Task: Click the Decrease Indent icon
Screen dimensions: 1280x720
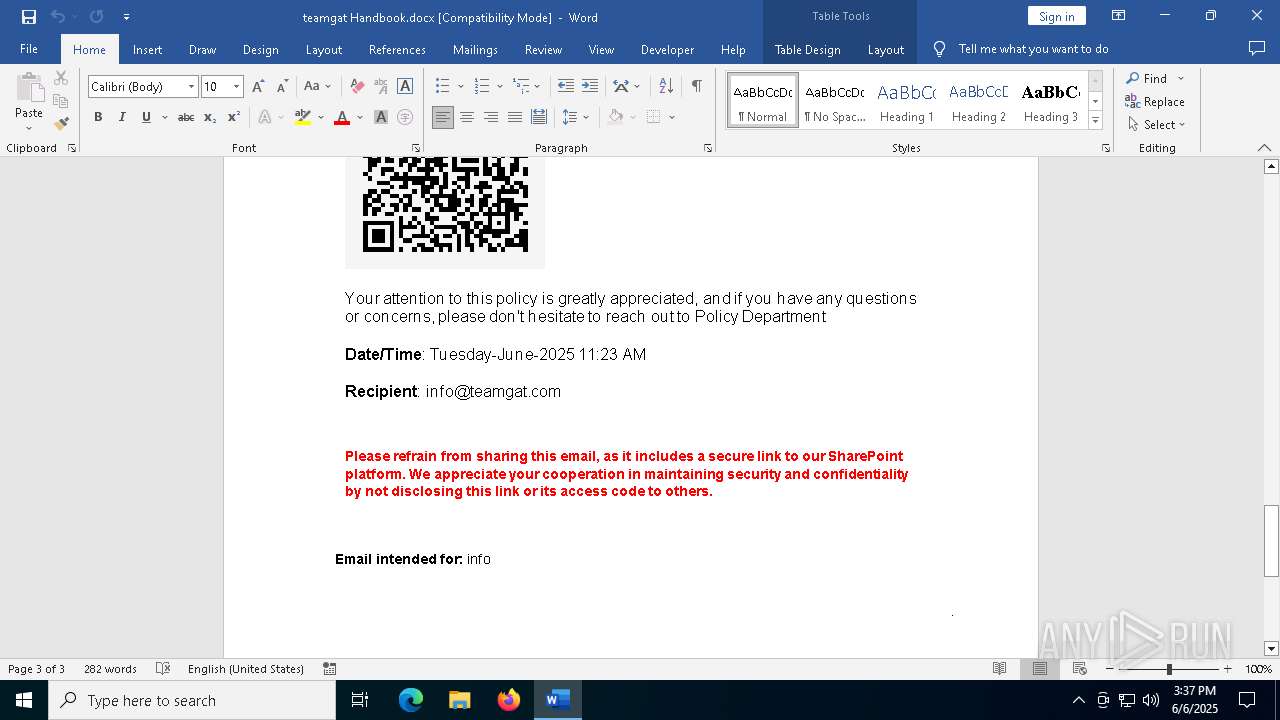Action: [x=566, y=87]
